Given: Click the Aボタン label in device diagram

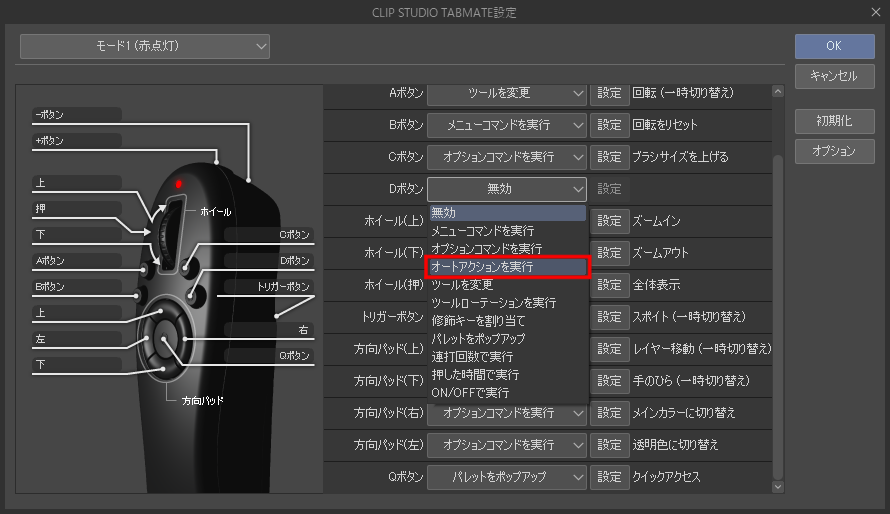Looking at the screenshot, I should 77,261.
